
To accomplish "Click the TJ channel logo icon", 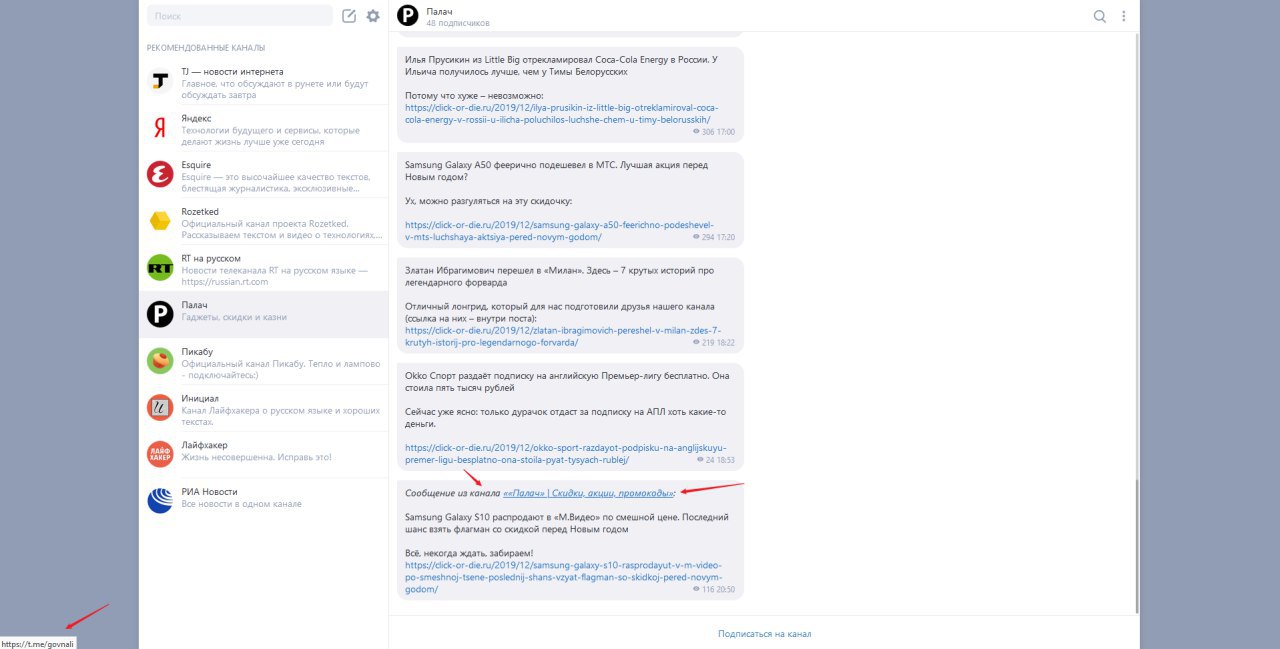I will (160, 81).
